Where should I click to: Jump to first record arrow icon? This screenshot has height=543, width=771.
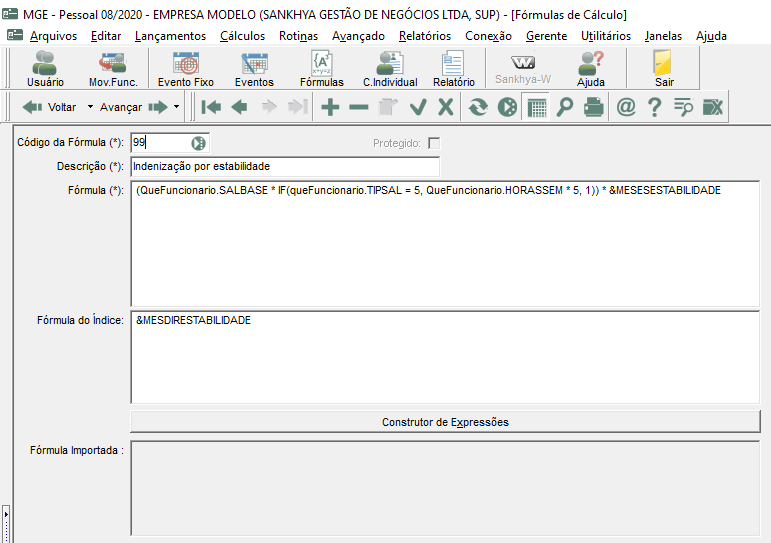point(211,107)
